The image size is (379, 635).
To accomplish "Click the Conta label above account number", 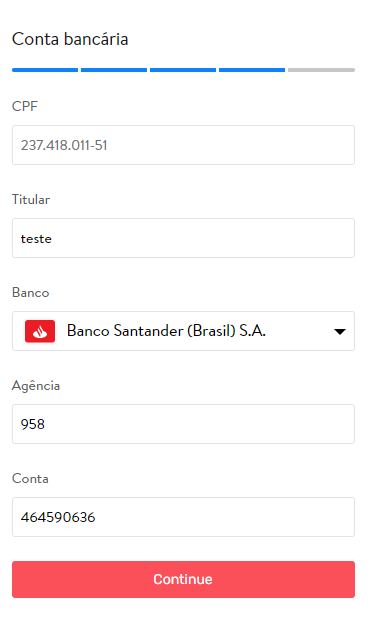I will click(30, 478).
